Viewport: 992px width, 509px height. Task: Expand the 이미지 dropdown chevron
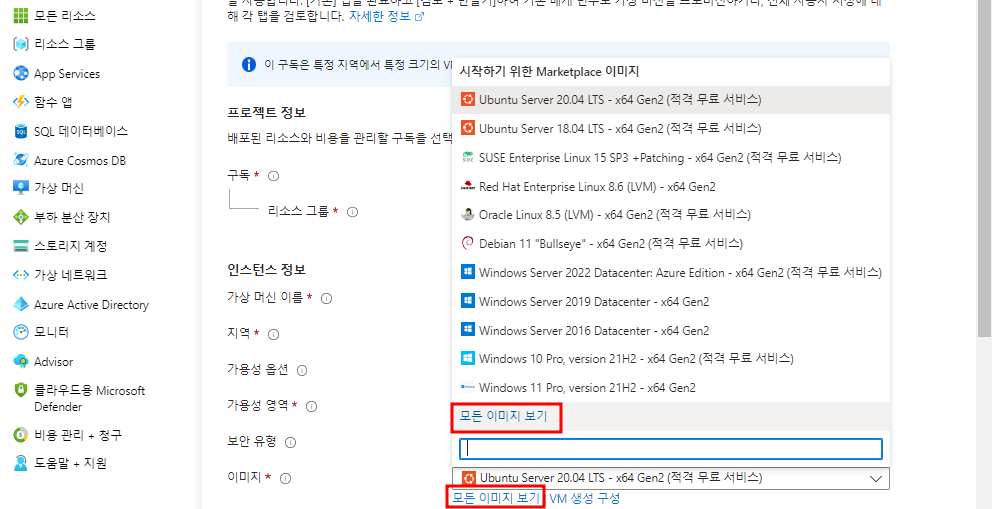876,479
